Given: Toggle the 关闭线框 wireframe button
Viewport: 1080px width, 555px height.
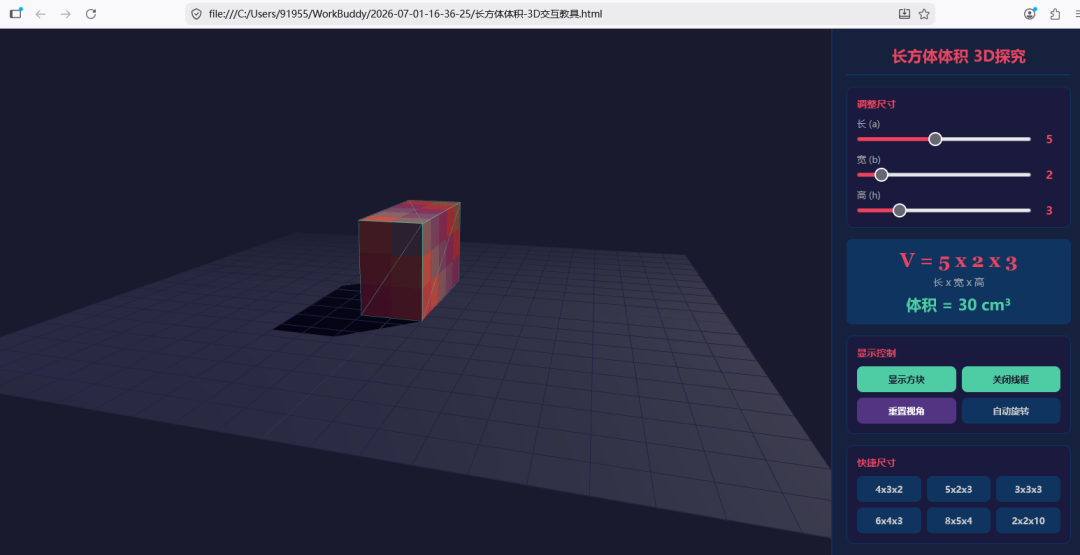Looking at the screenshot, I should coord(1010,379).
